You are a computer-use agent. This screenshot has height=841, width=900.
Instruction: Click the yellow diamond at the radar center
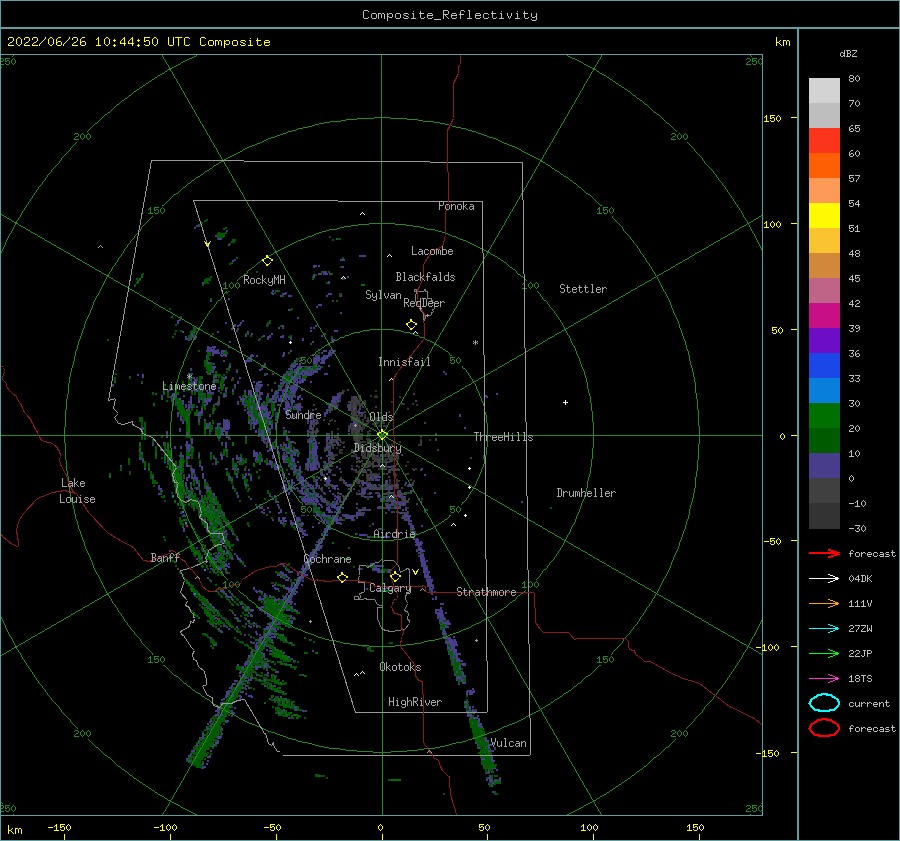pos(382,435)
